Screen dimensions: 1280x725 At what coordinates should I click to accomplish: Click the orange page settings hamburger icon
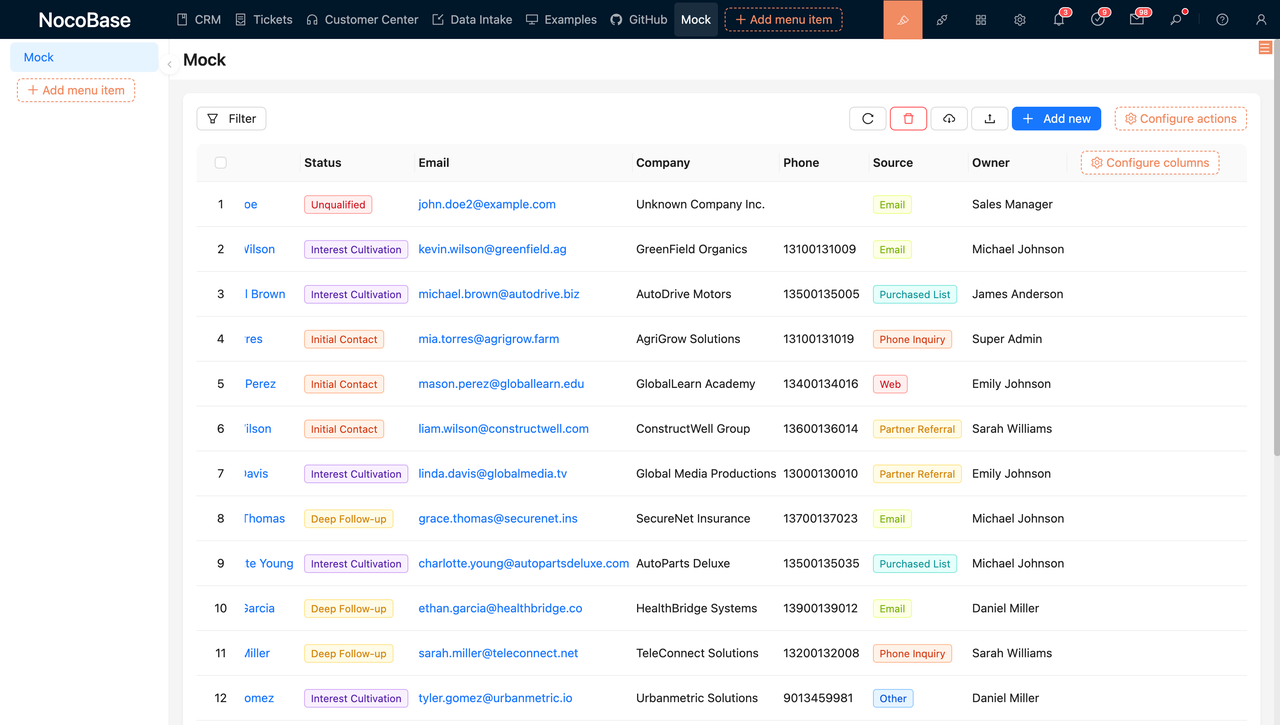pos(1265,48)
